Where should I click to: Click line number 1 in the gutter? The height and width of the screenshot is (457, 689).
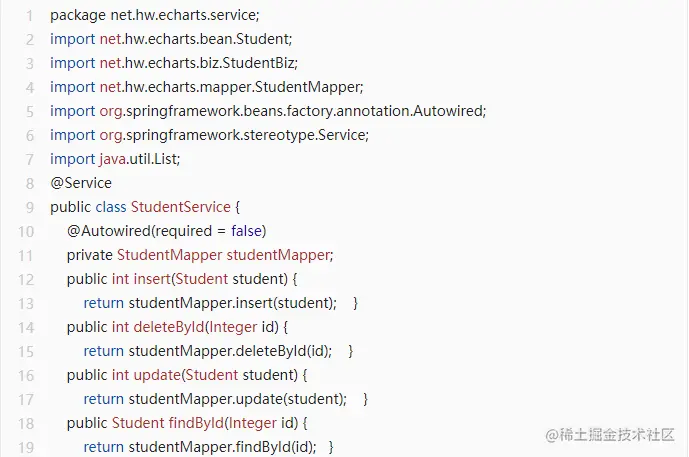(x=30, y=15)
